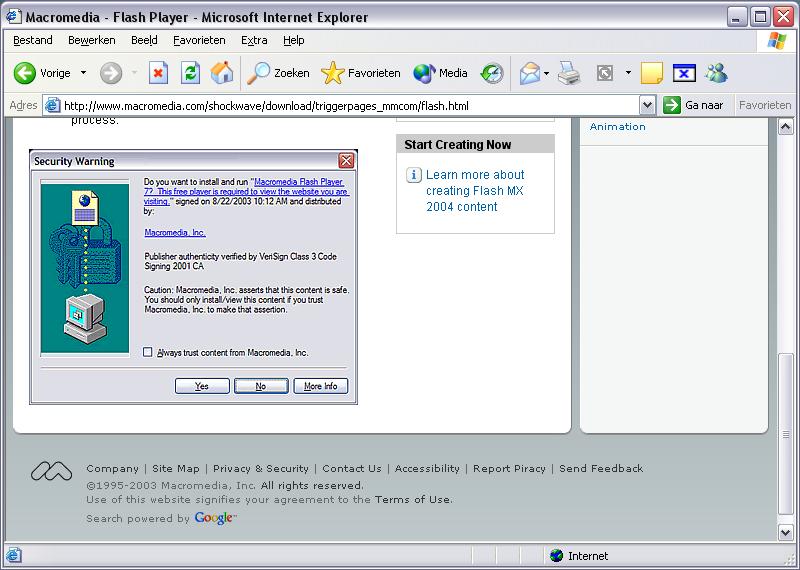This screenshot has width=800, height=570.
Task: Click the Google logo in footer
Action: click(216, 518)
